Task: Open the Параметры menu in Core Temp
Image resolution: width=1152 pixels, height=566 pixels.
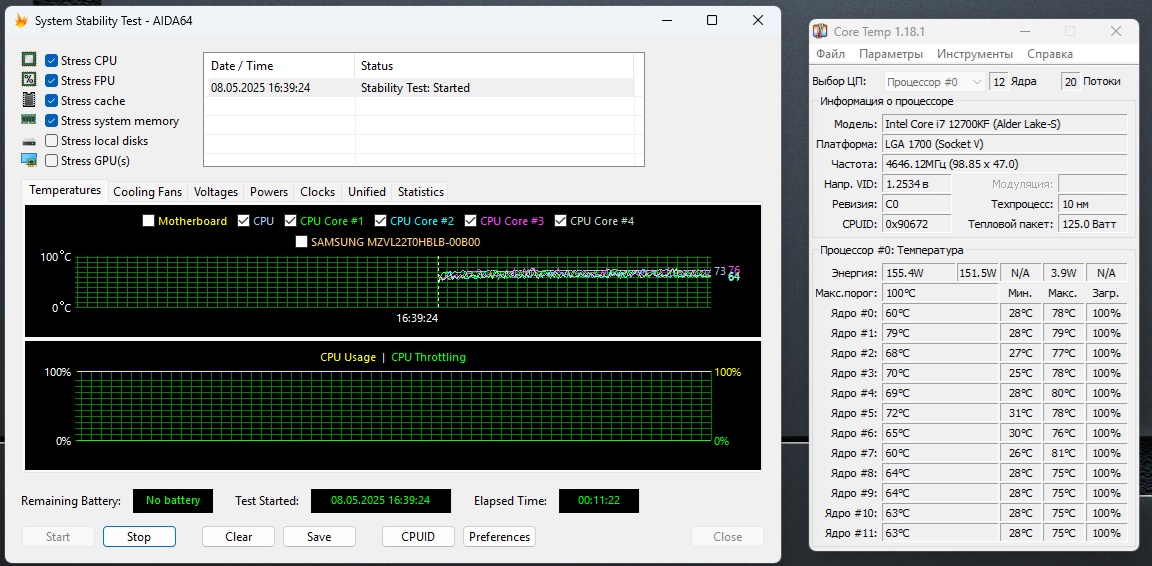Action: [890, 54]
